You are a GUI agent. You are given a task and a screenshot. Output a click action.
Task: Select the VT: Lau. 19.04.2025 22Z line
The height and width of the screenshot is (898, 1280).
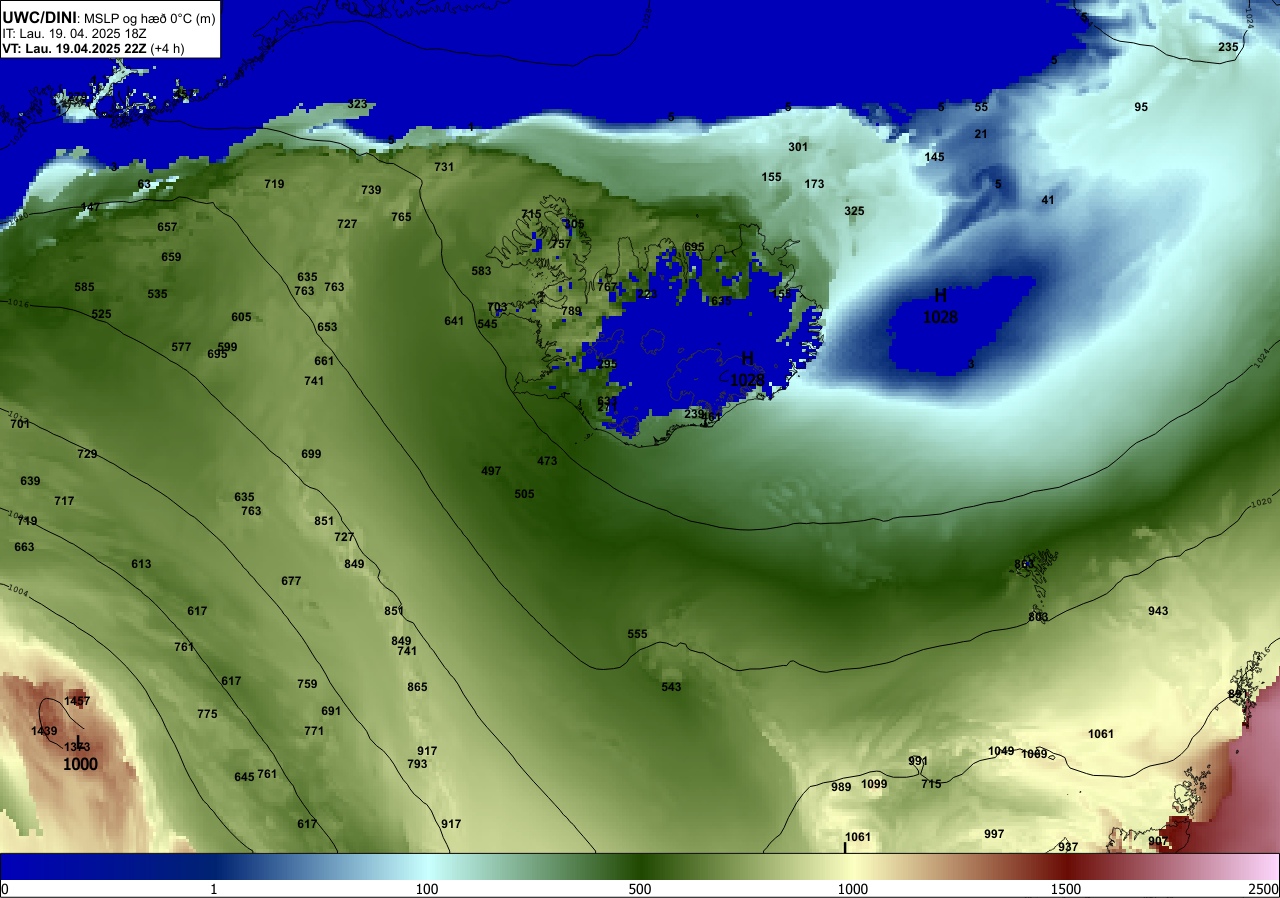[x=94, y=48]
